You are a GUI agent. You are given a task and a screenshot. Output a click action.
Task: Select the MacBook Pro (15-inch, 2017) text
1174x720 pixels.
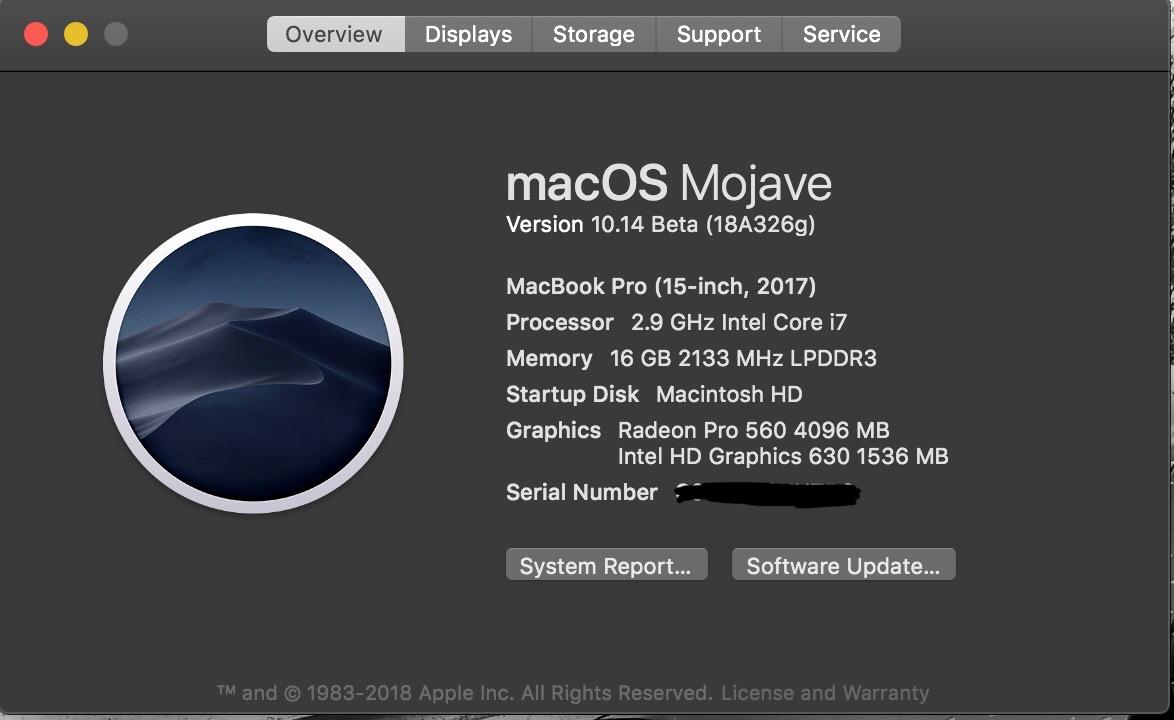661,287
